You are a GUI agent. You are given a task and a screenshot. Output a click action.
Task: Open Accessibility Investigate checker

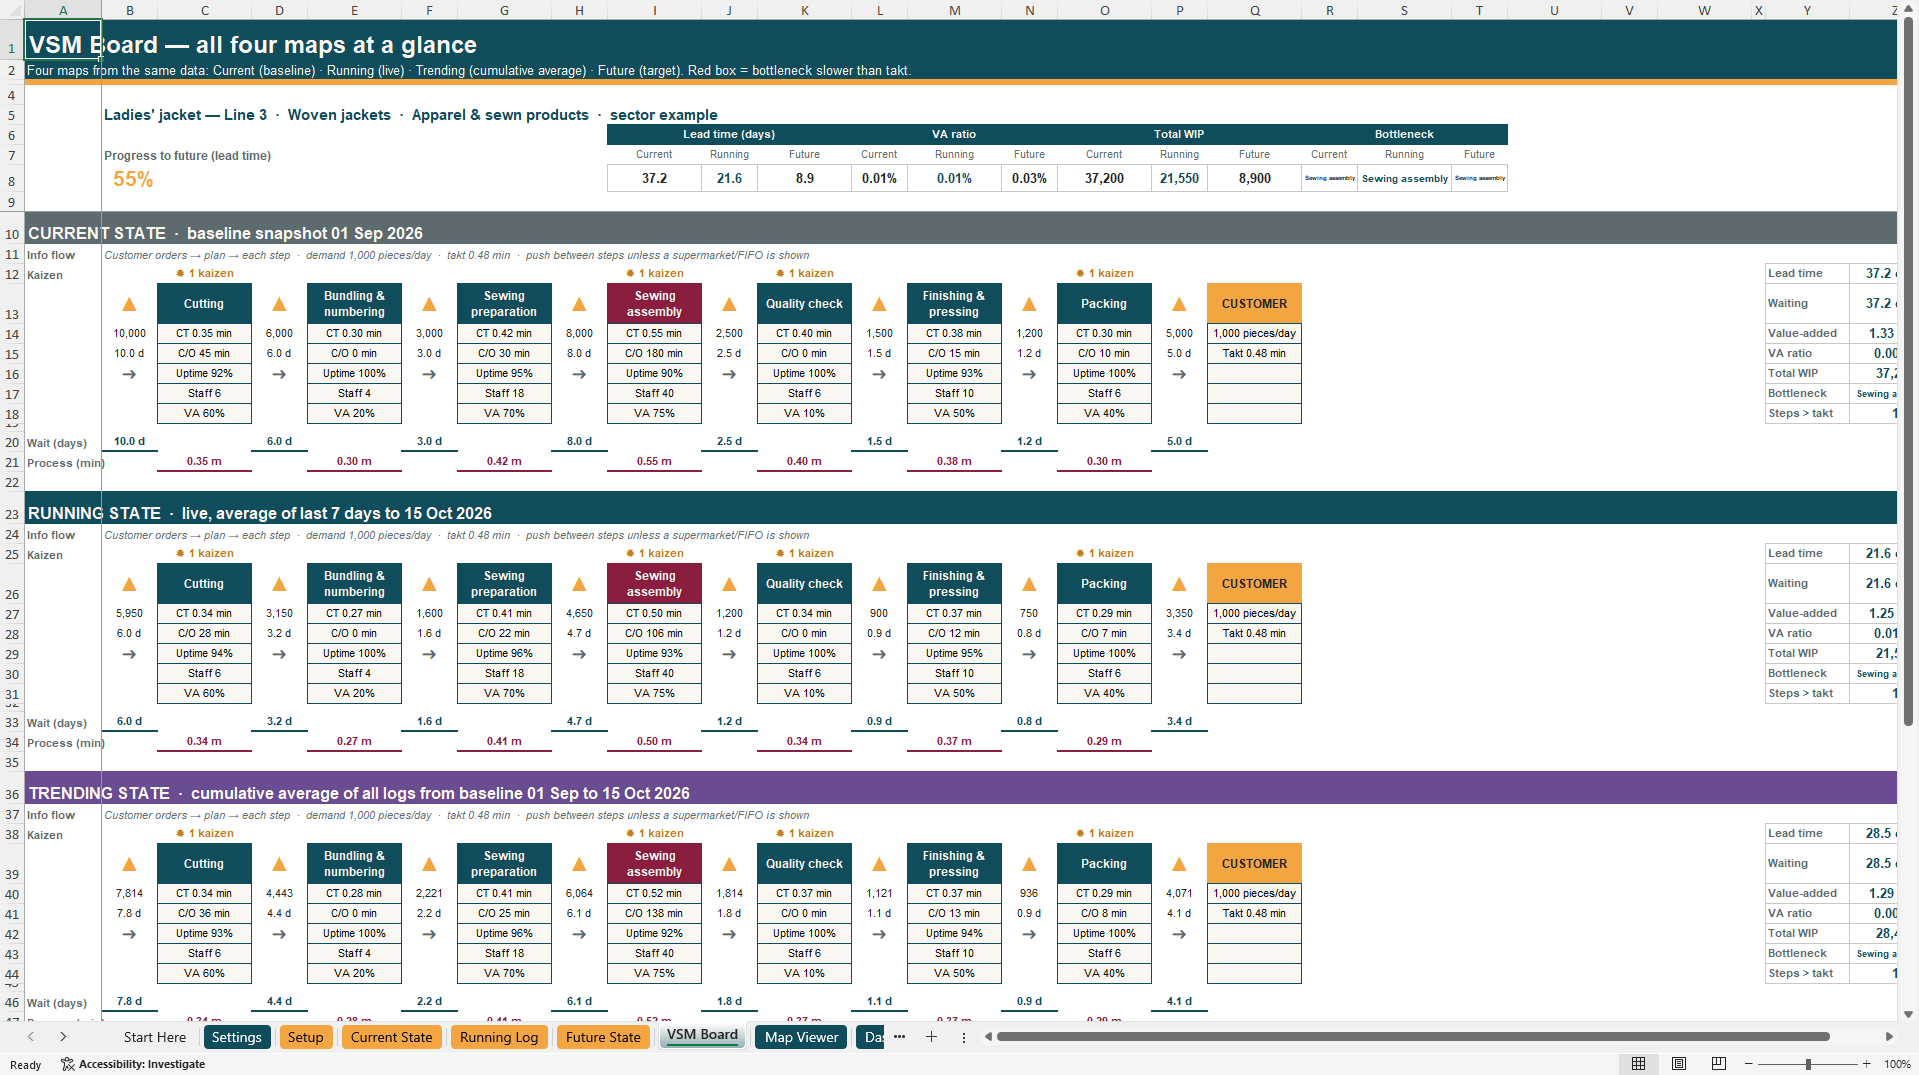click(132, 1064)
